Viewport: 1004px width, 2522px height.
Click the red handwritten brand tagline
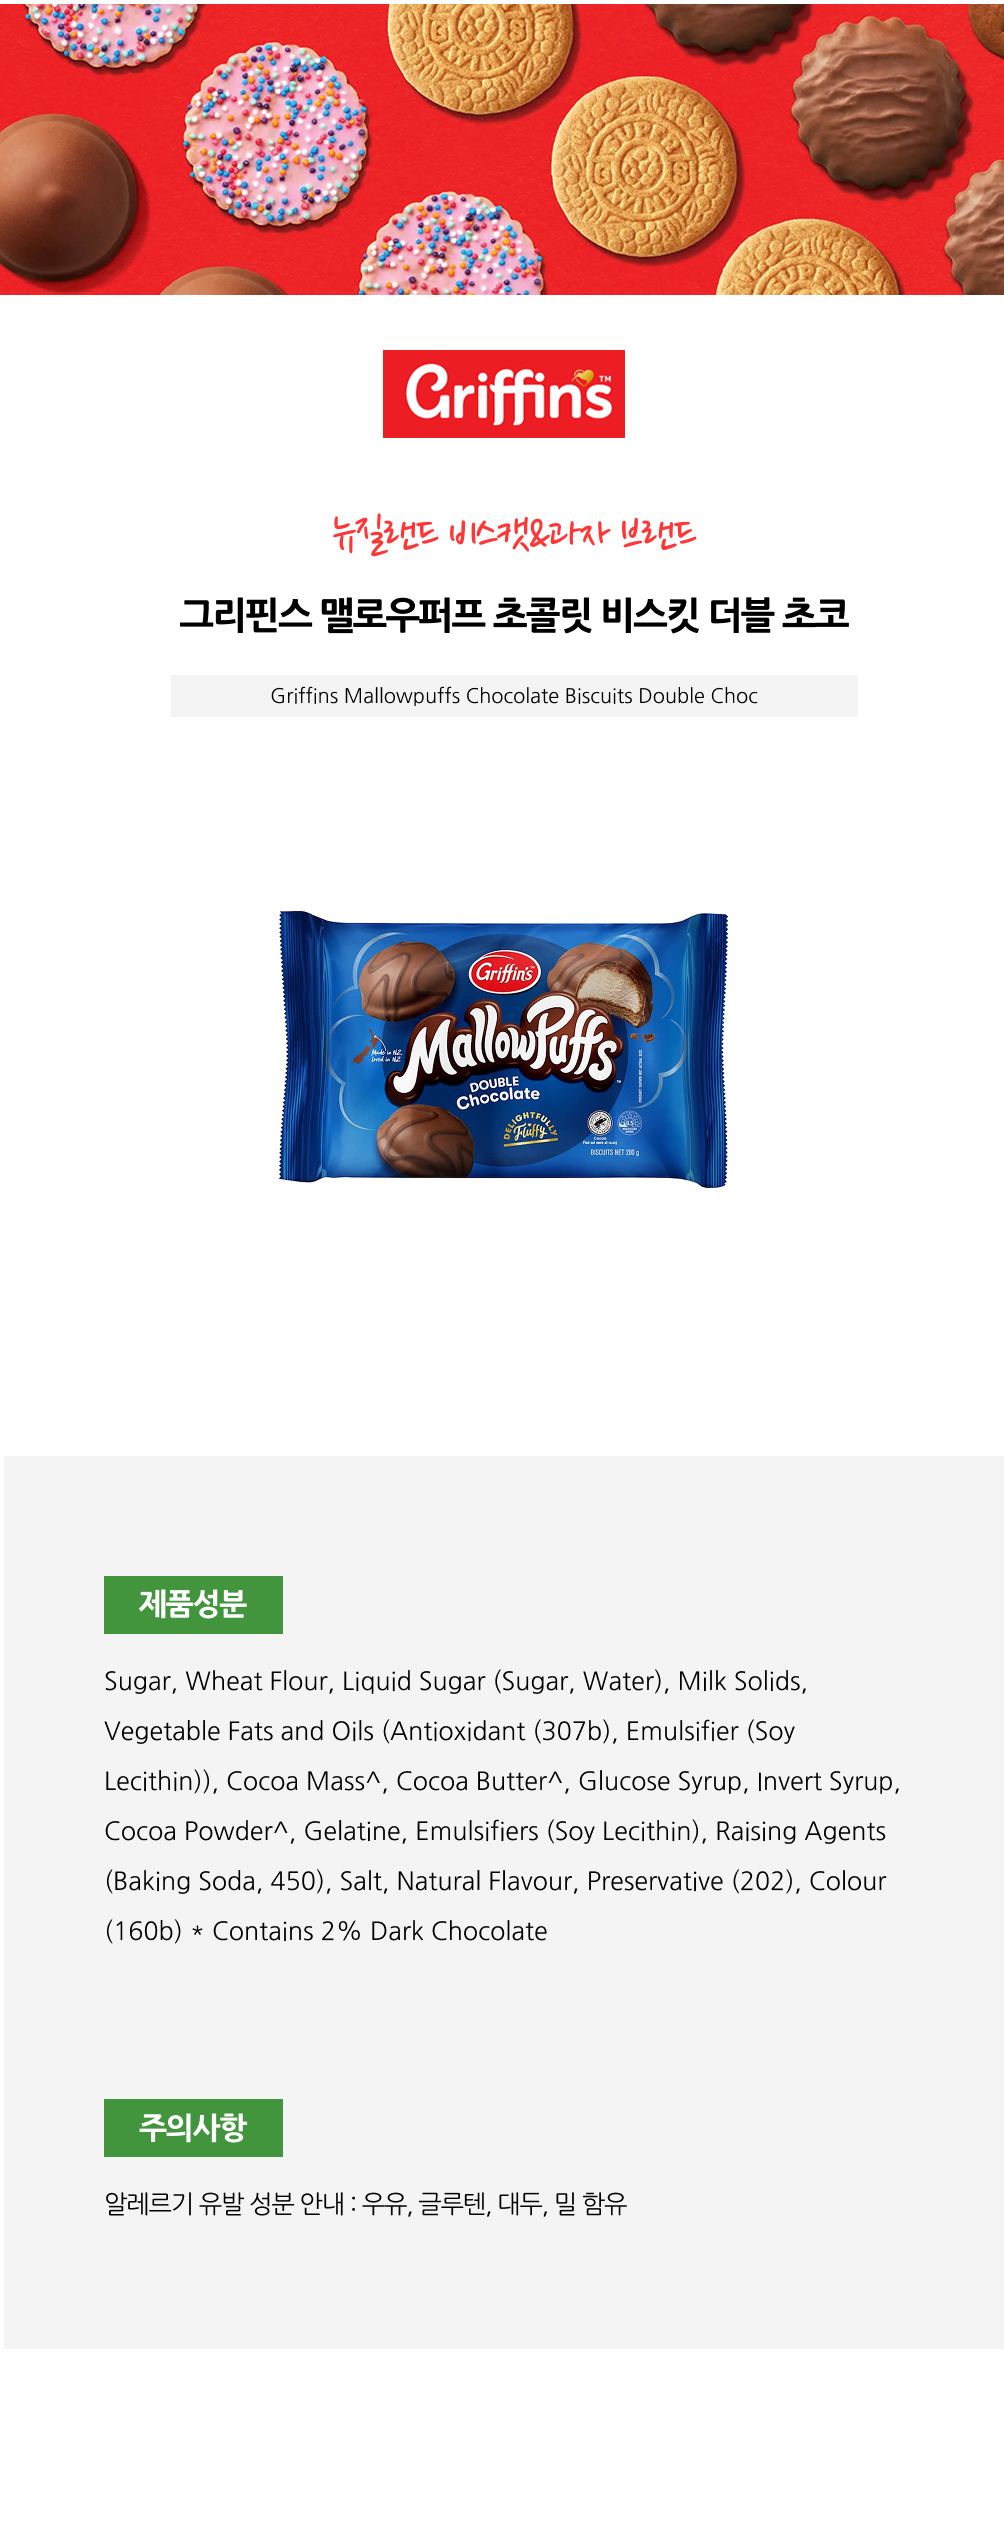click(x=514, y=534)
